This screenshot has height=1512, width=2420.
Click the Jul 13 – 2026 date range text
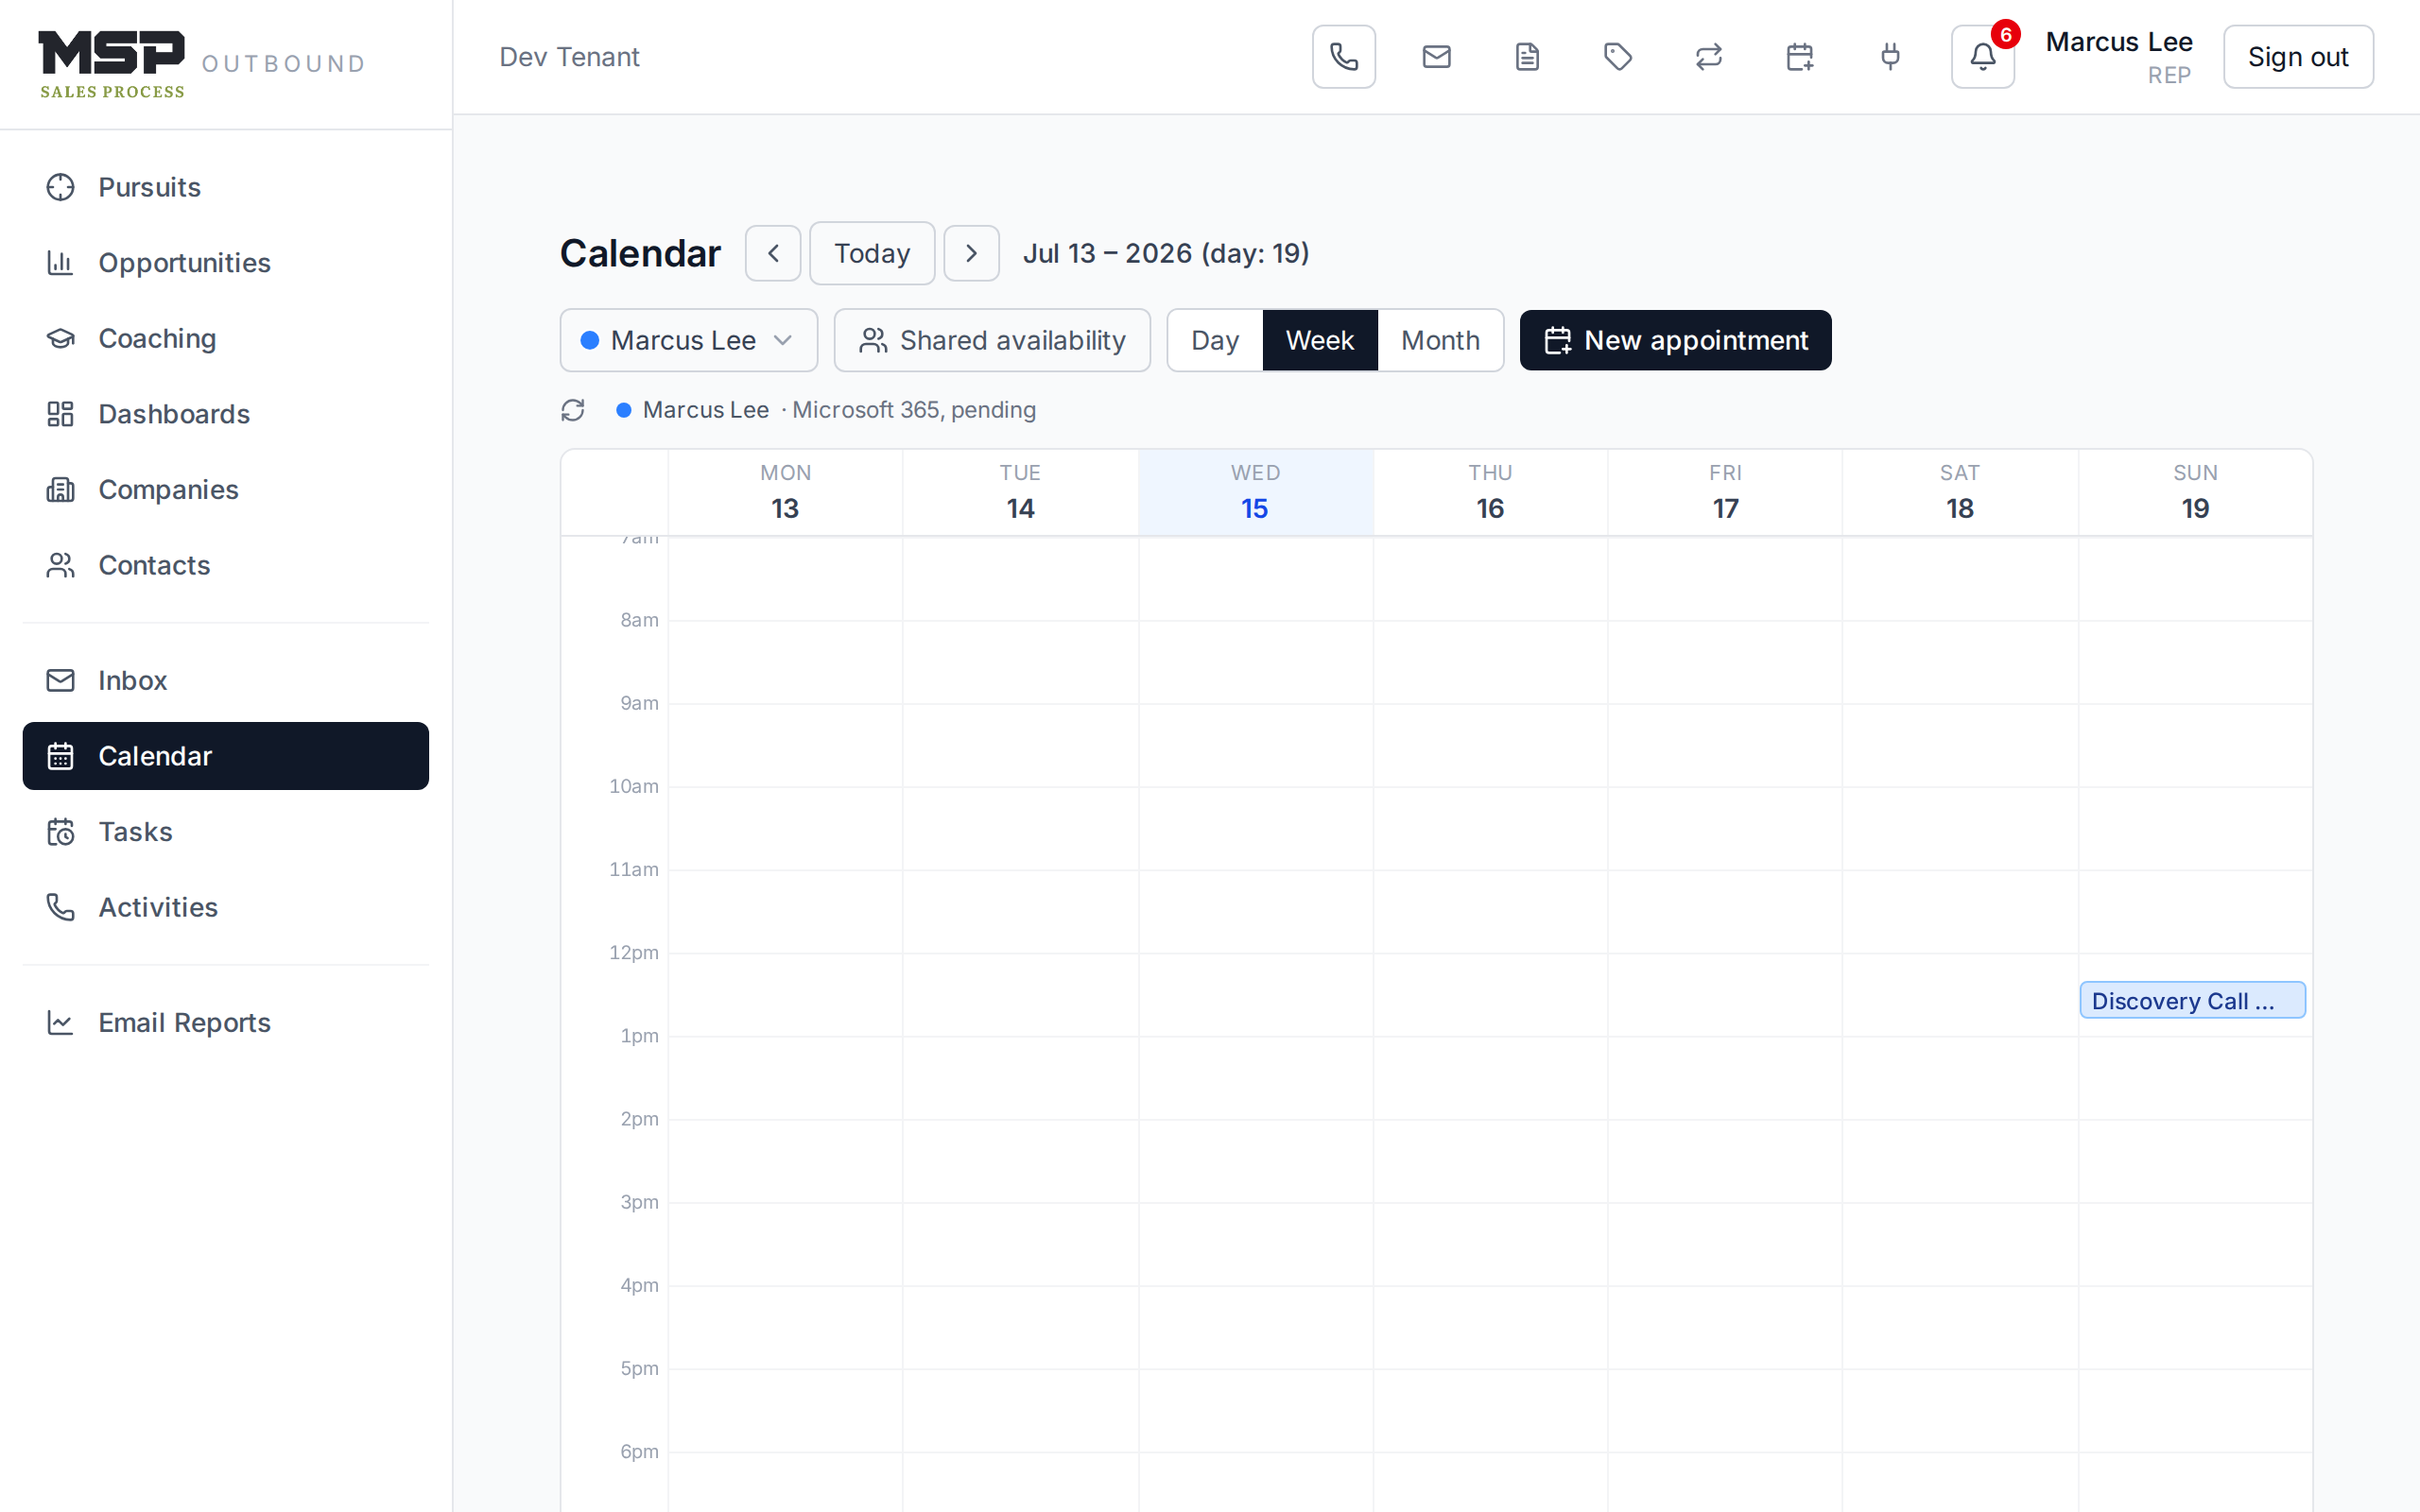point(1166,253)
